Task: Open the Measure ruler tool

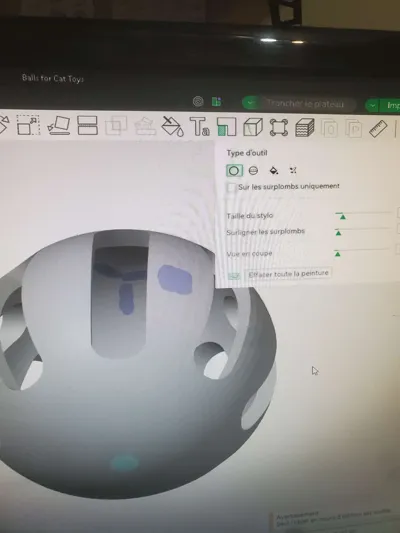Action: point(378,129)
